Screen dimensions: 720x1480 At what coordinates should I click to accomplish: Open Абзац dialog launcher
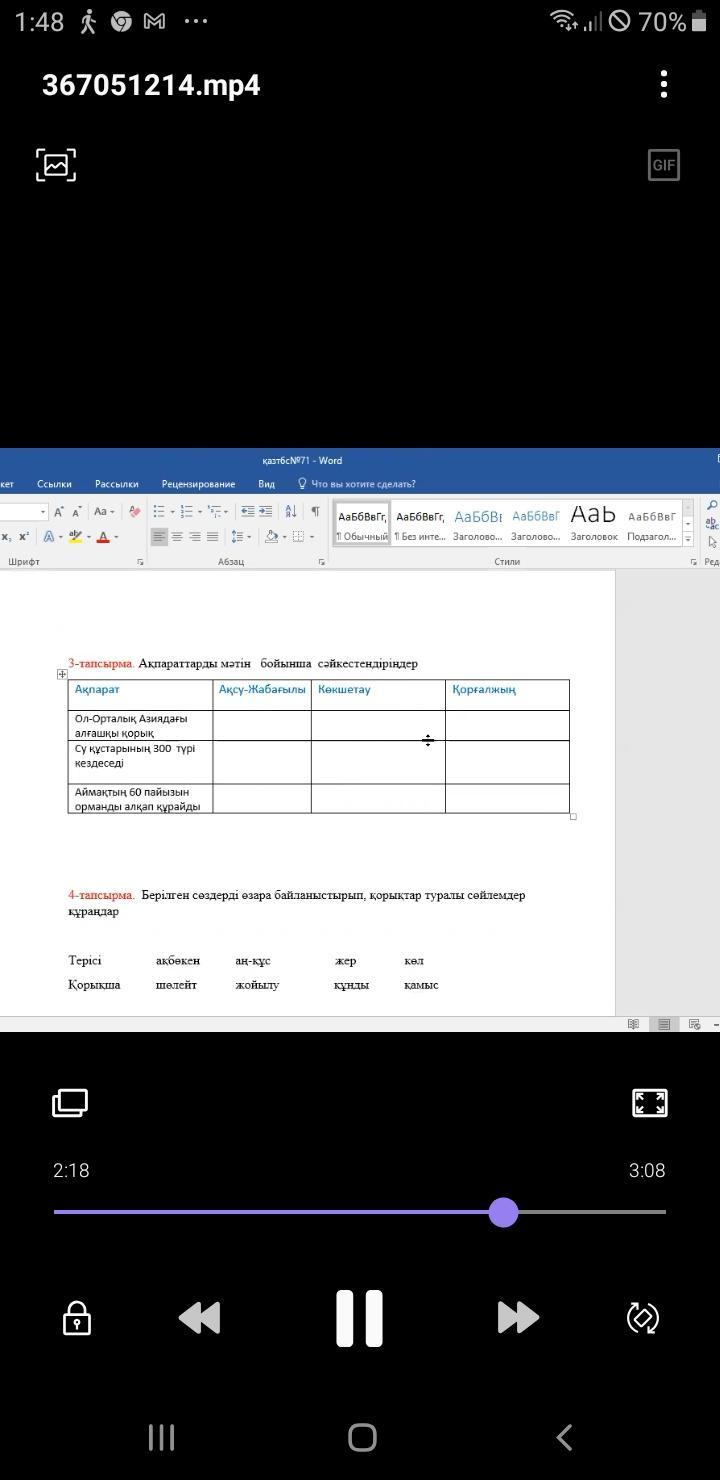click(x=321, y=562)
